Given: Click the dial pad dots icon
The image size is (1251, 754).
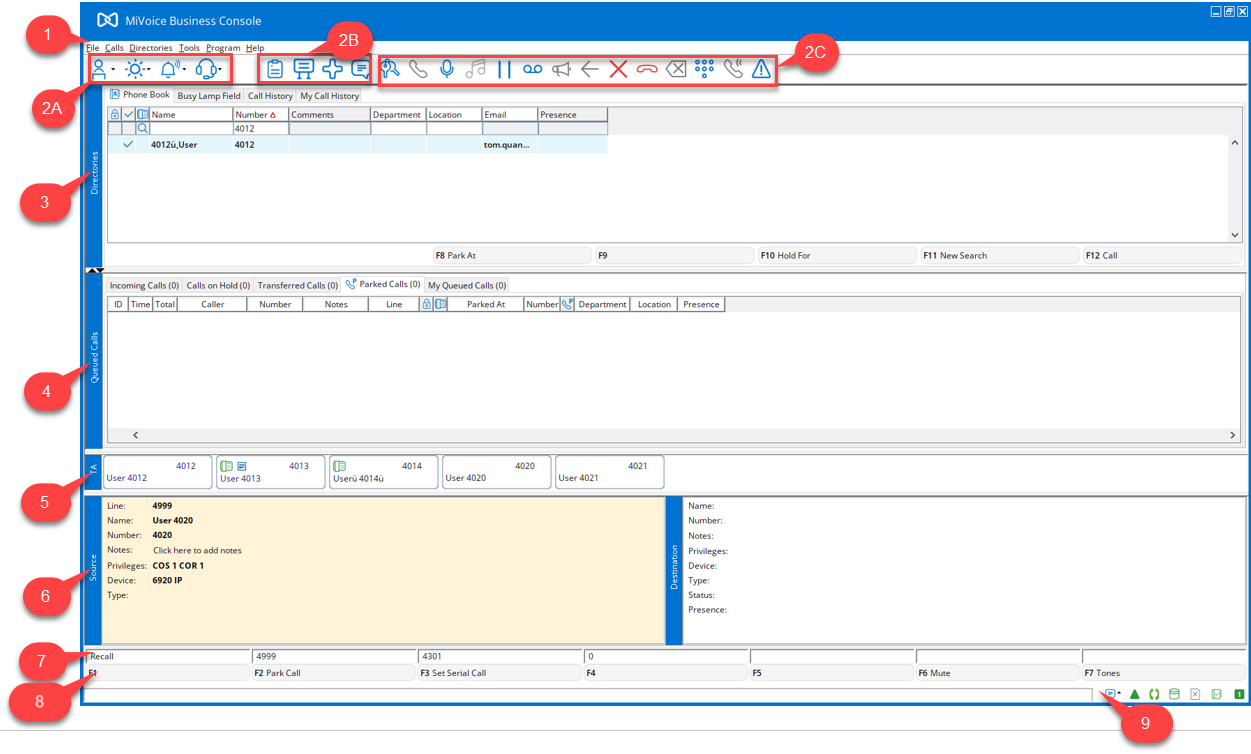Looking at the screenshot, I should click(x=704, y=69).
